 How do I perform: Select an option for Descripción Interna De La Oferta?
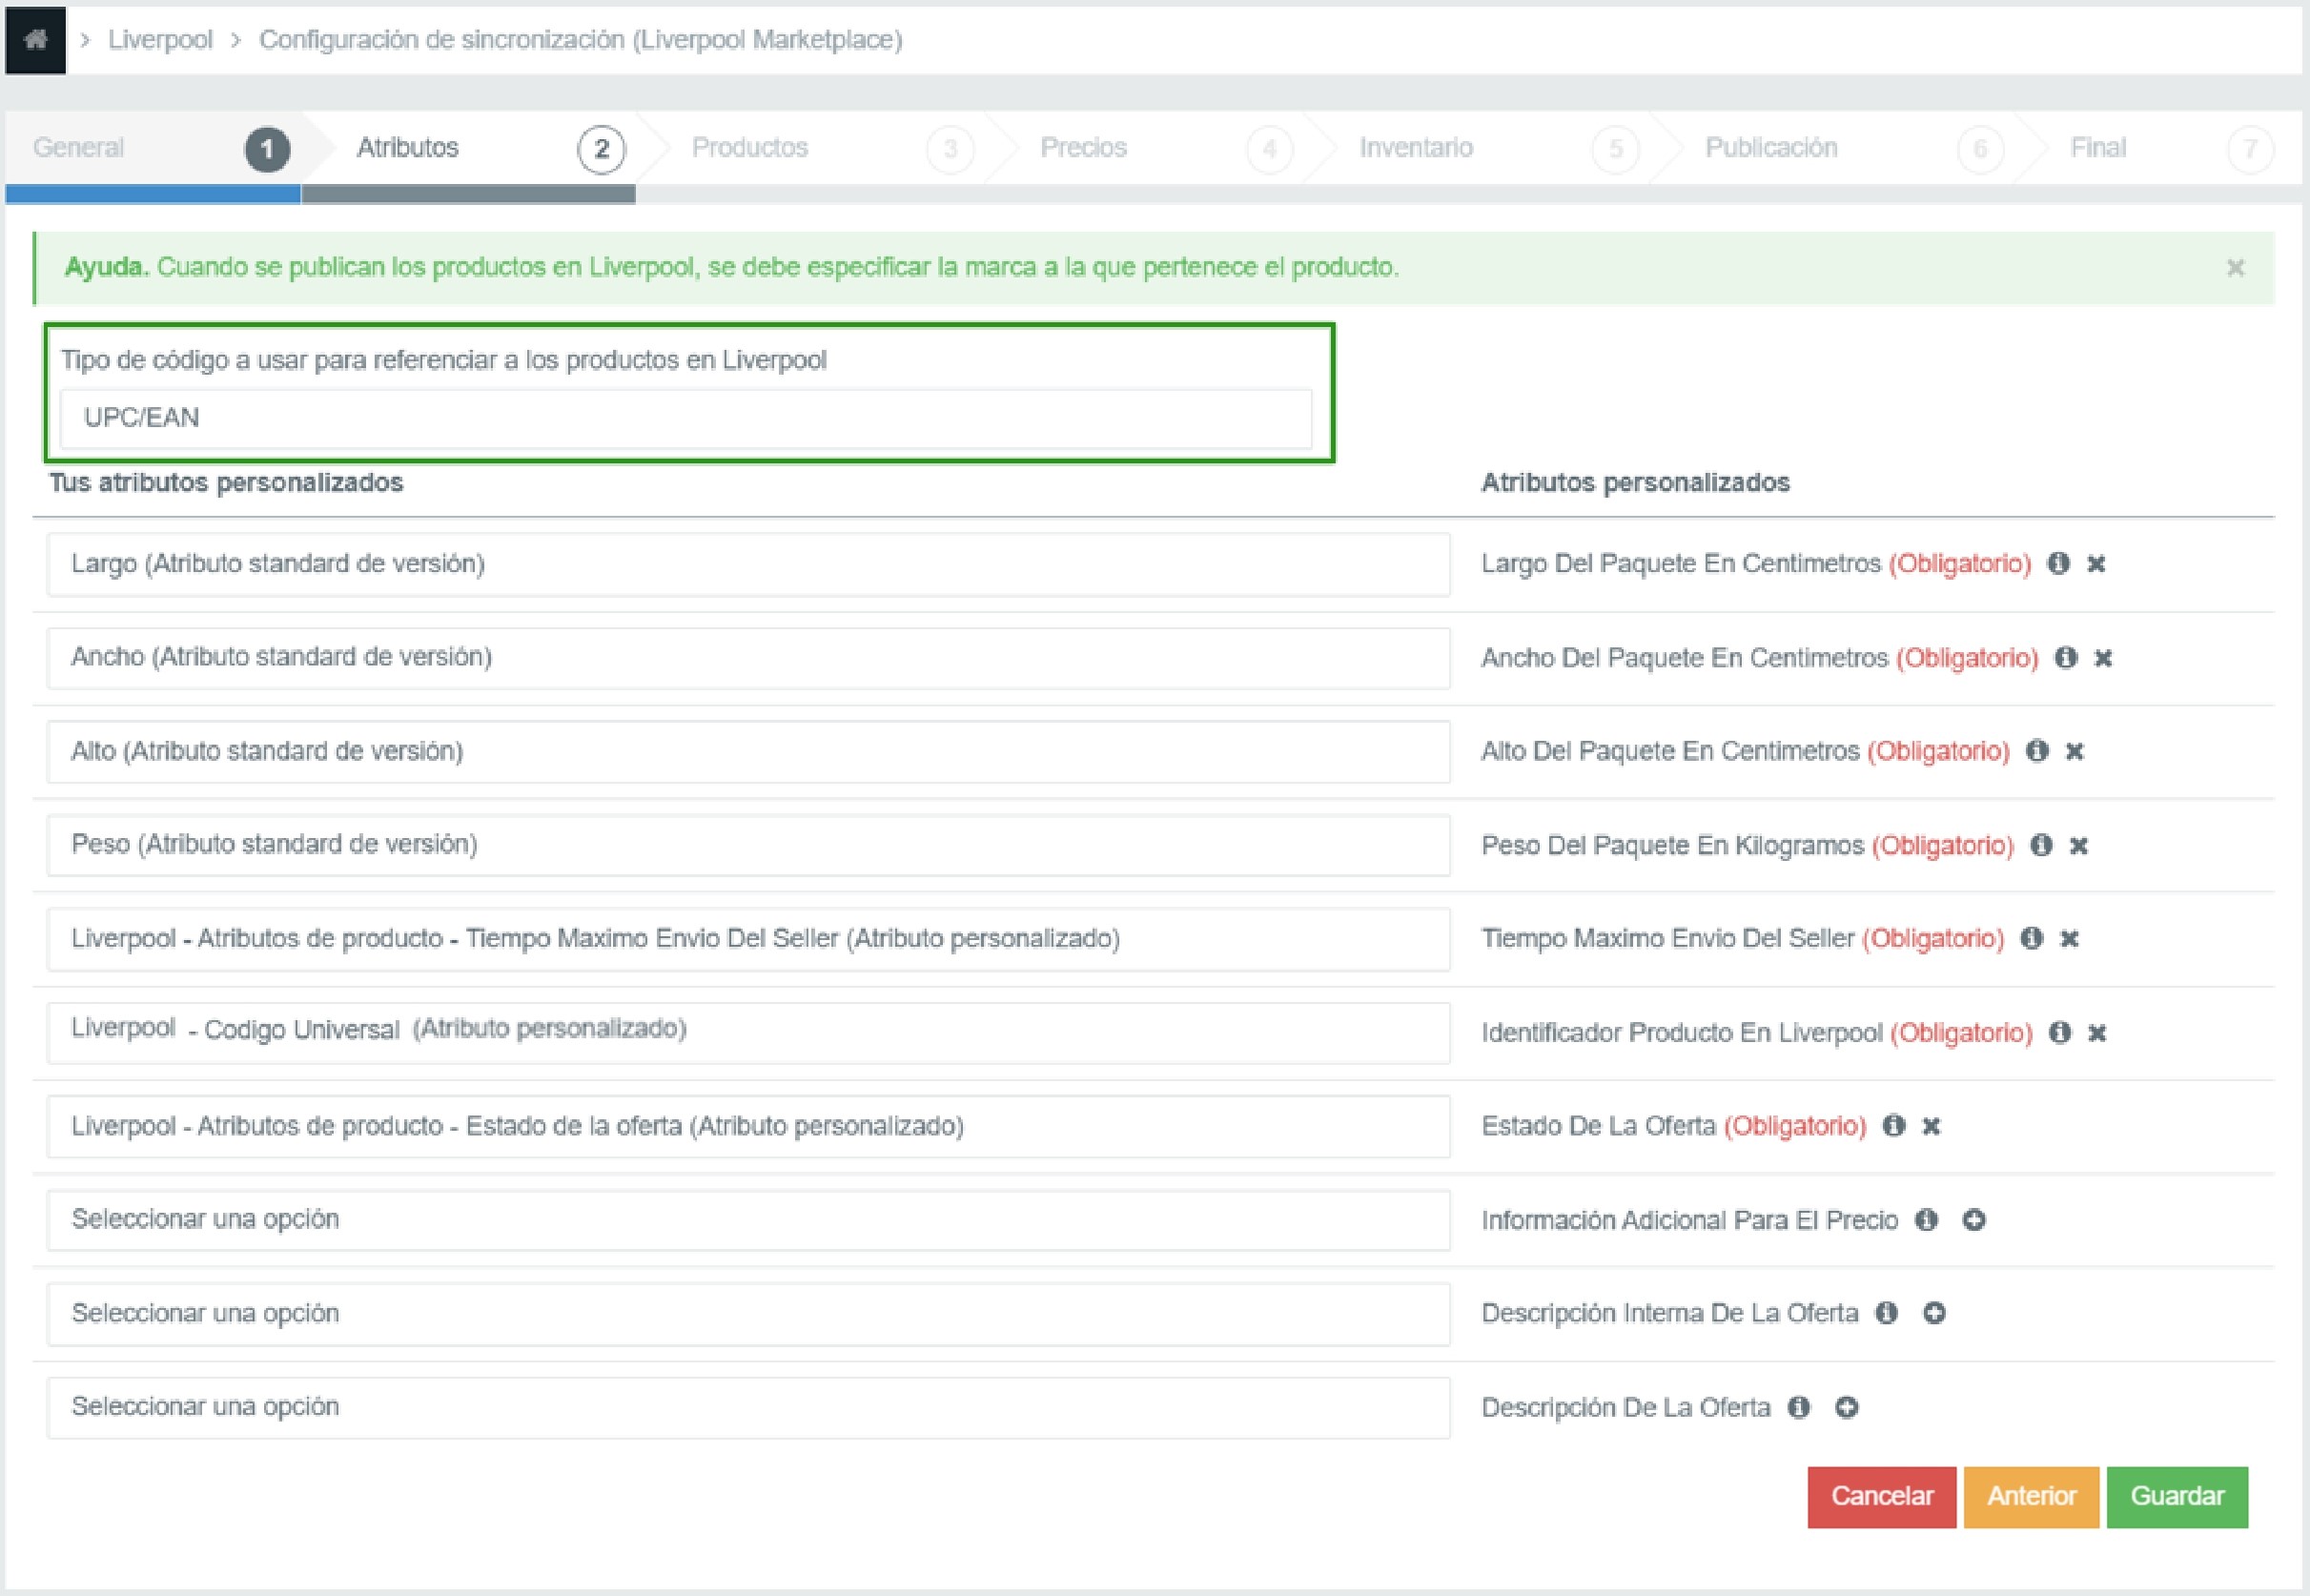click(x=748, y=1313)
